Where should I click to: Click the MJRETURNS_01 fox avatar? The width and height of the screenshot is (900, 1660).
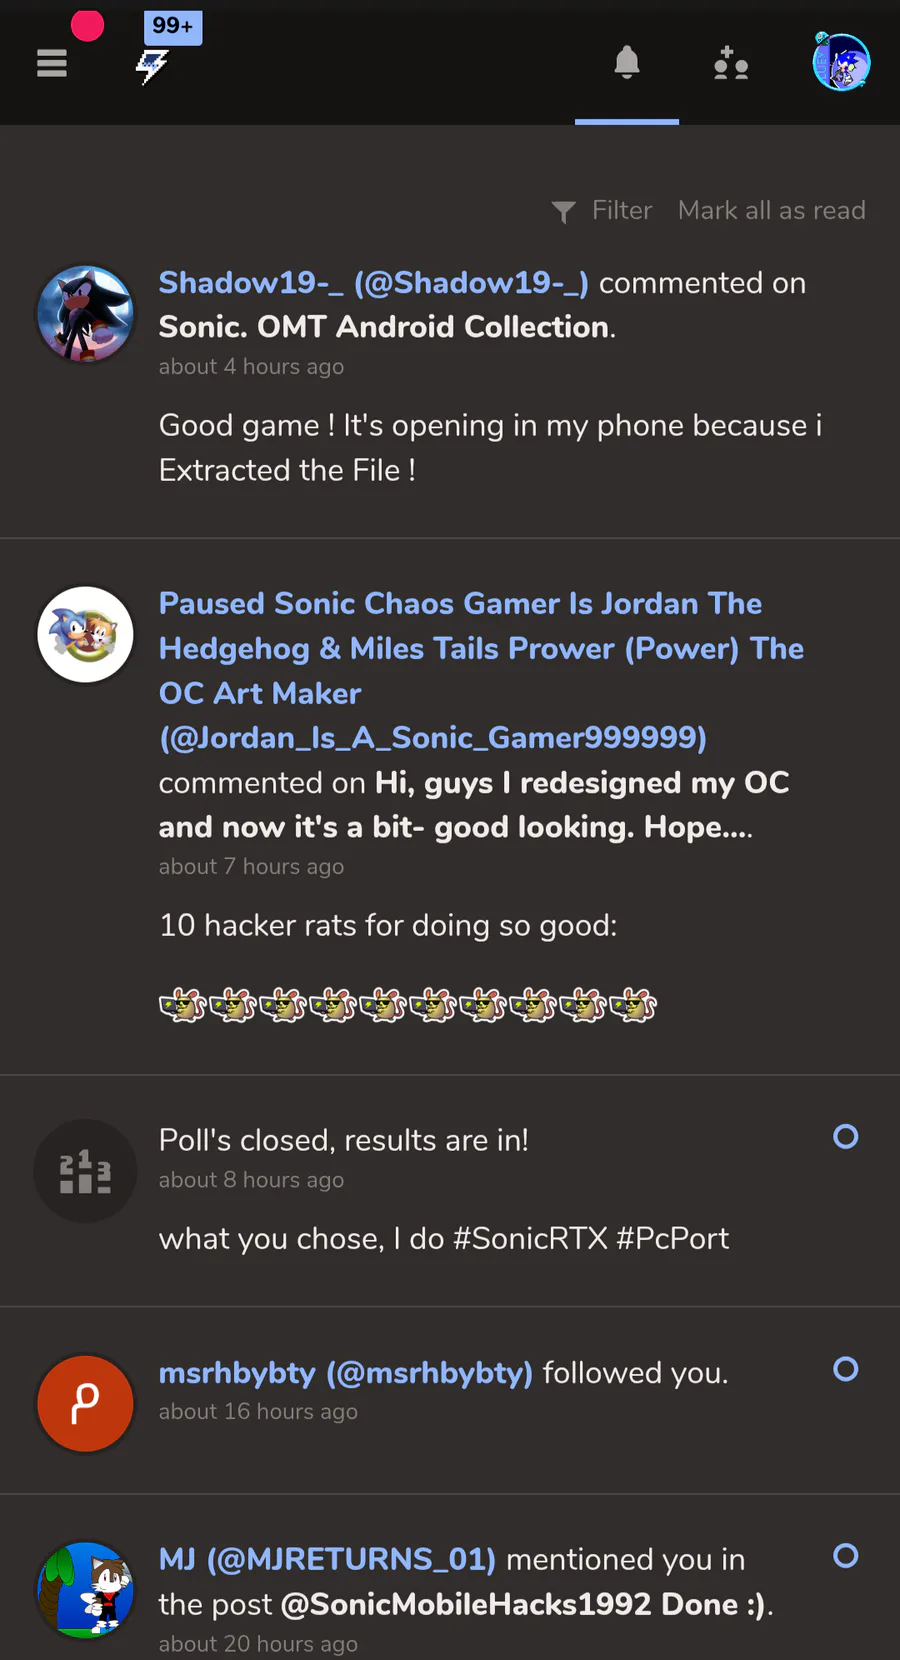[85, 1590]
